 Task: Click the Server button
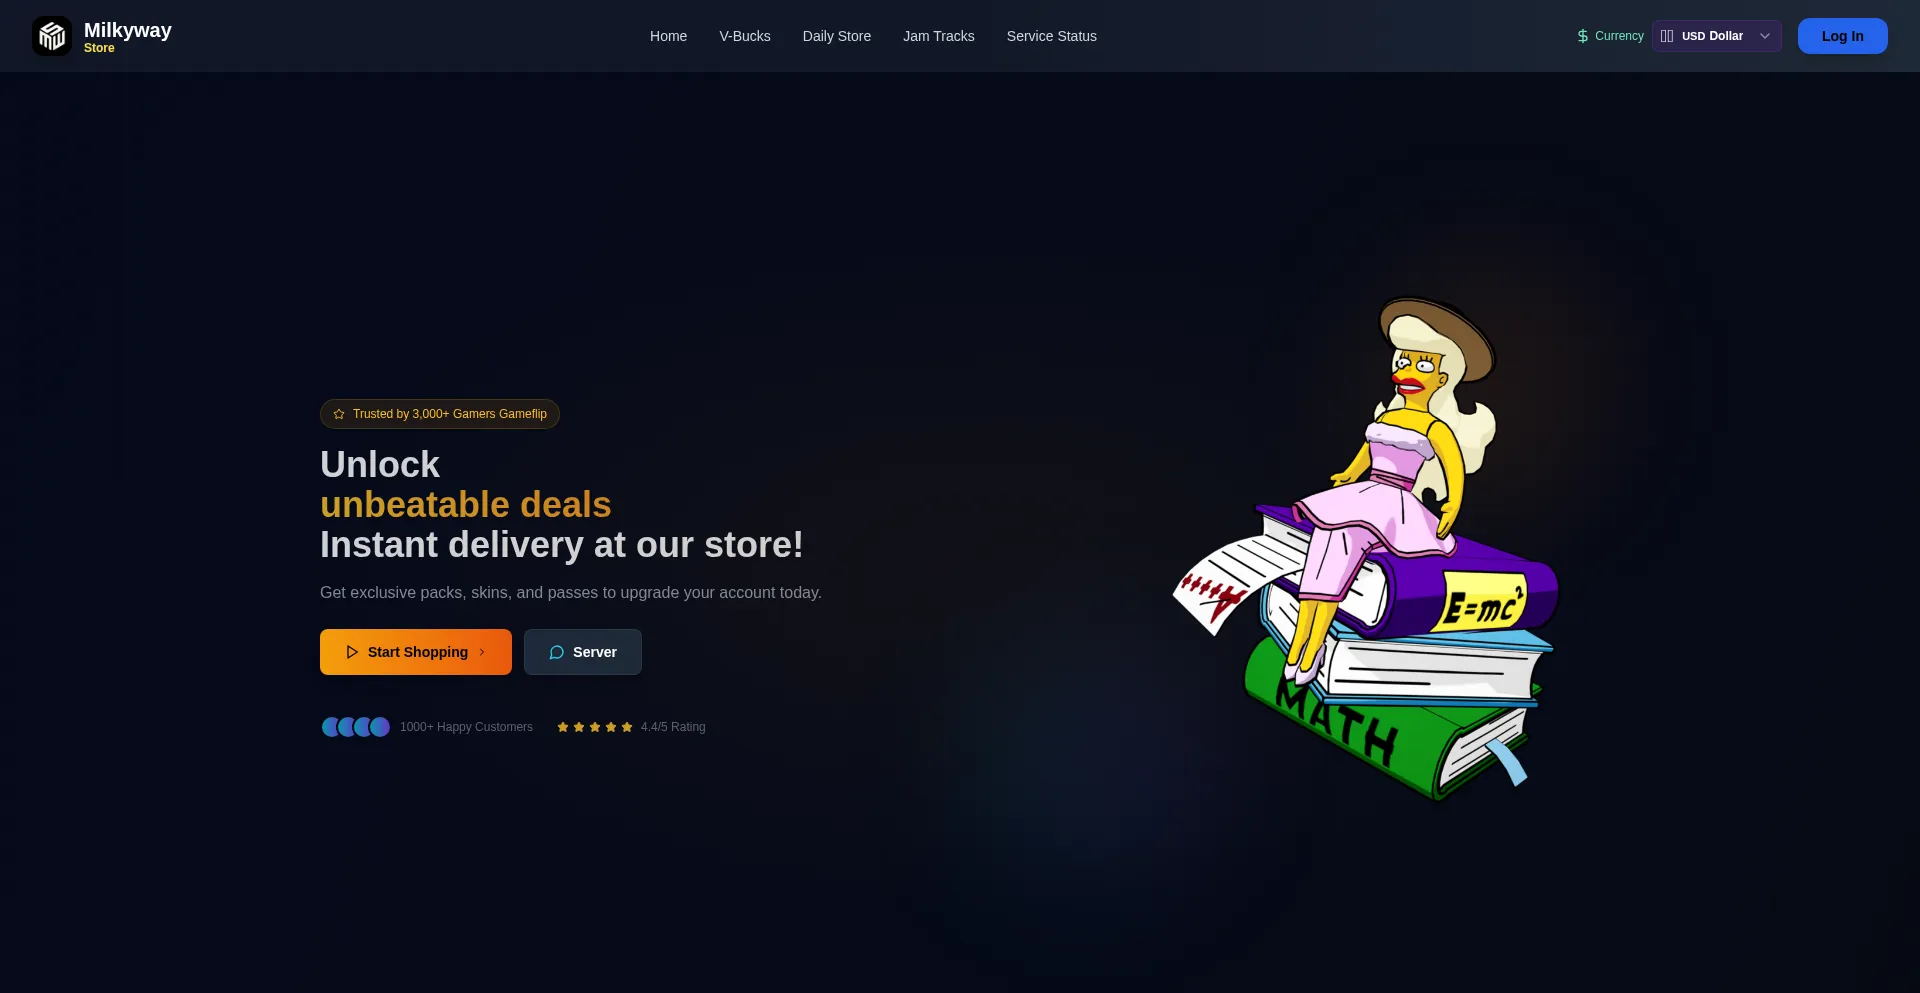583,652
